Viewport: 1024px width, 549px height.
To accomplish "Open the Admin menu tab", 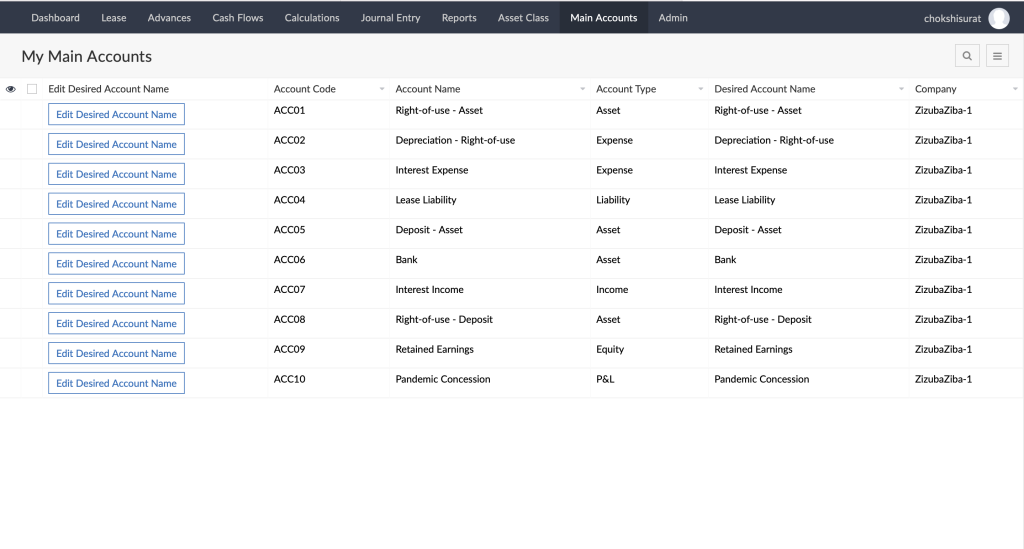I will 673,18.
